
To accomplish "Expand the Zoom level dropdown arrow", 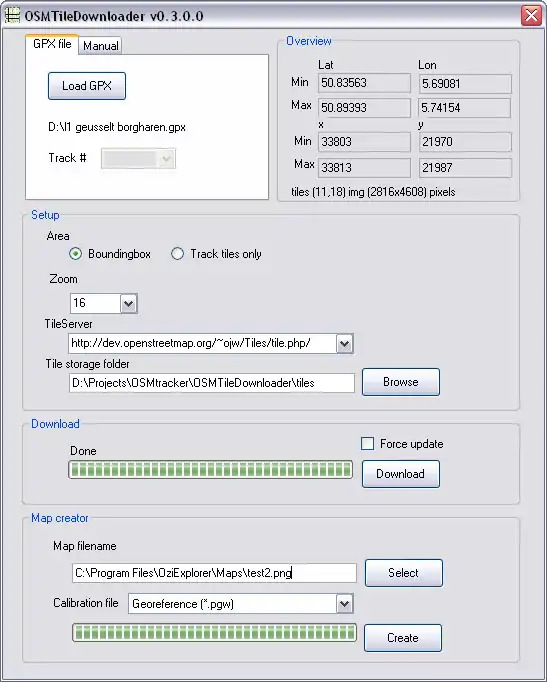I will click(129, 303).
